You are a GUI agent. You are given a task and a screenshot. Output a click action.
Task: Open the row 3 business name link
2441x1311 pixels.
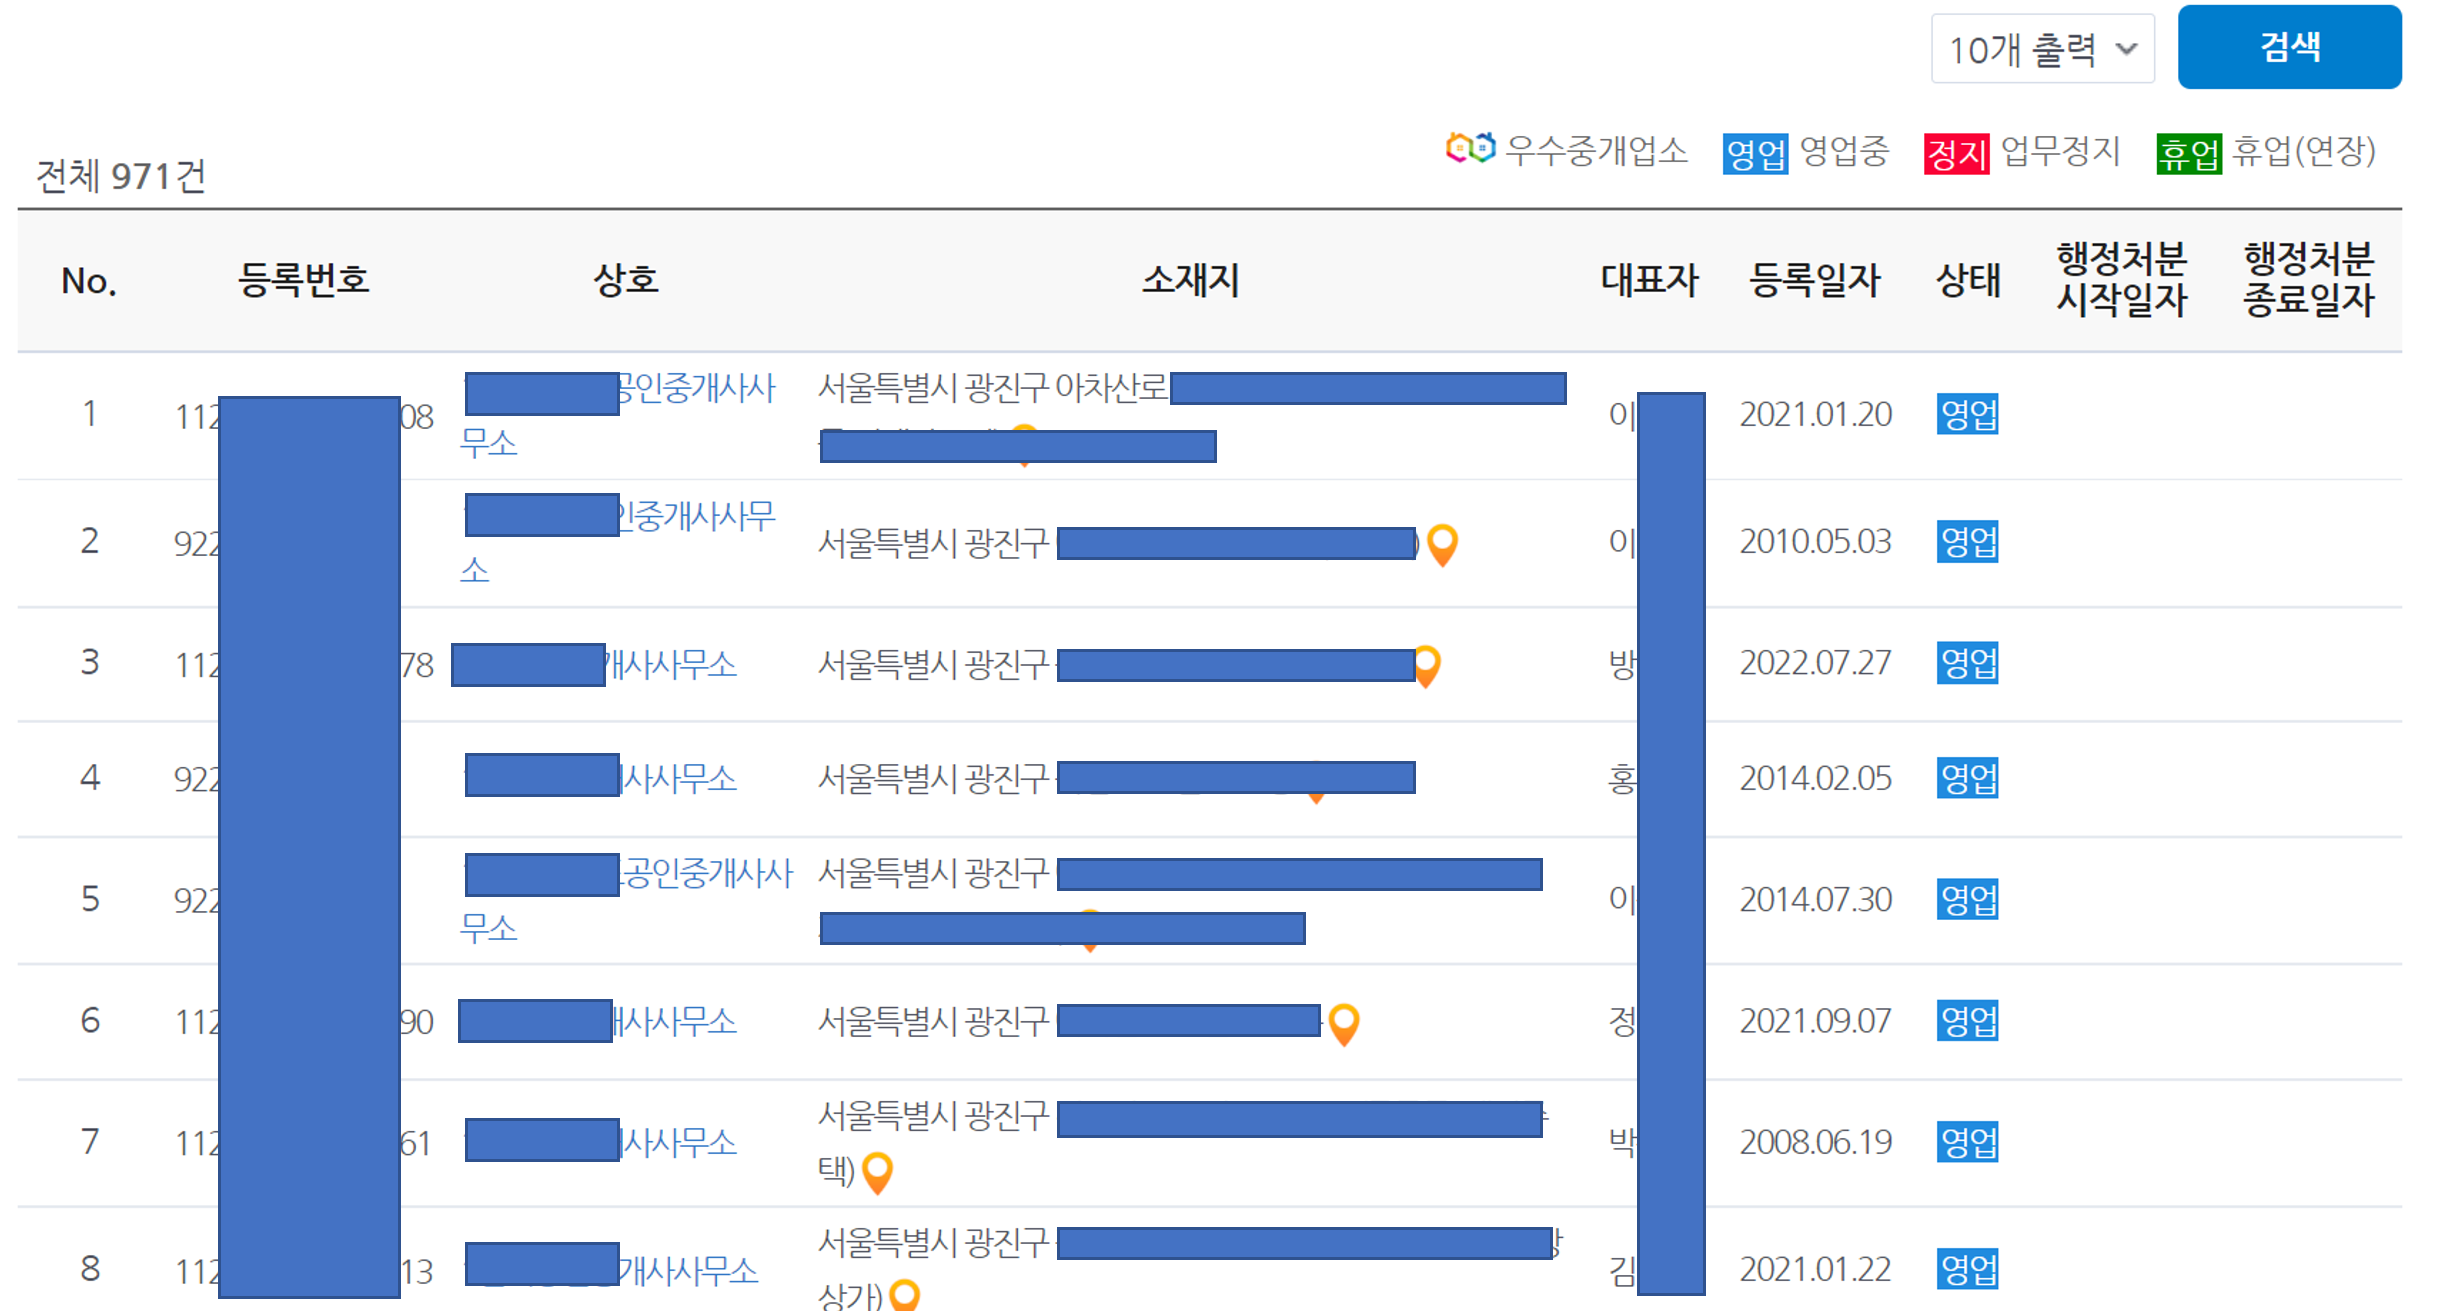(x=670, y=665)
